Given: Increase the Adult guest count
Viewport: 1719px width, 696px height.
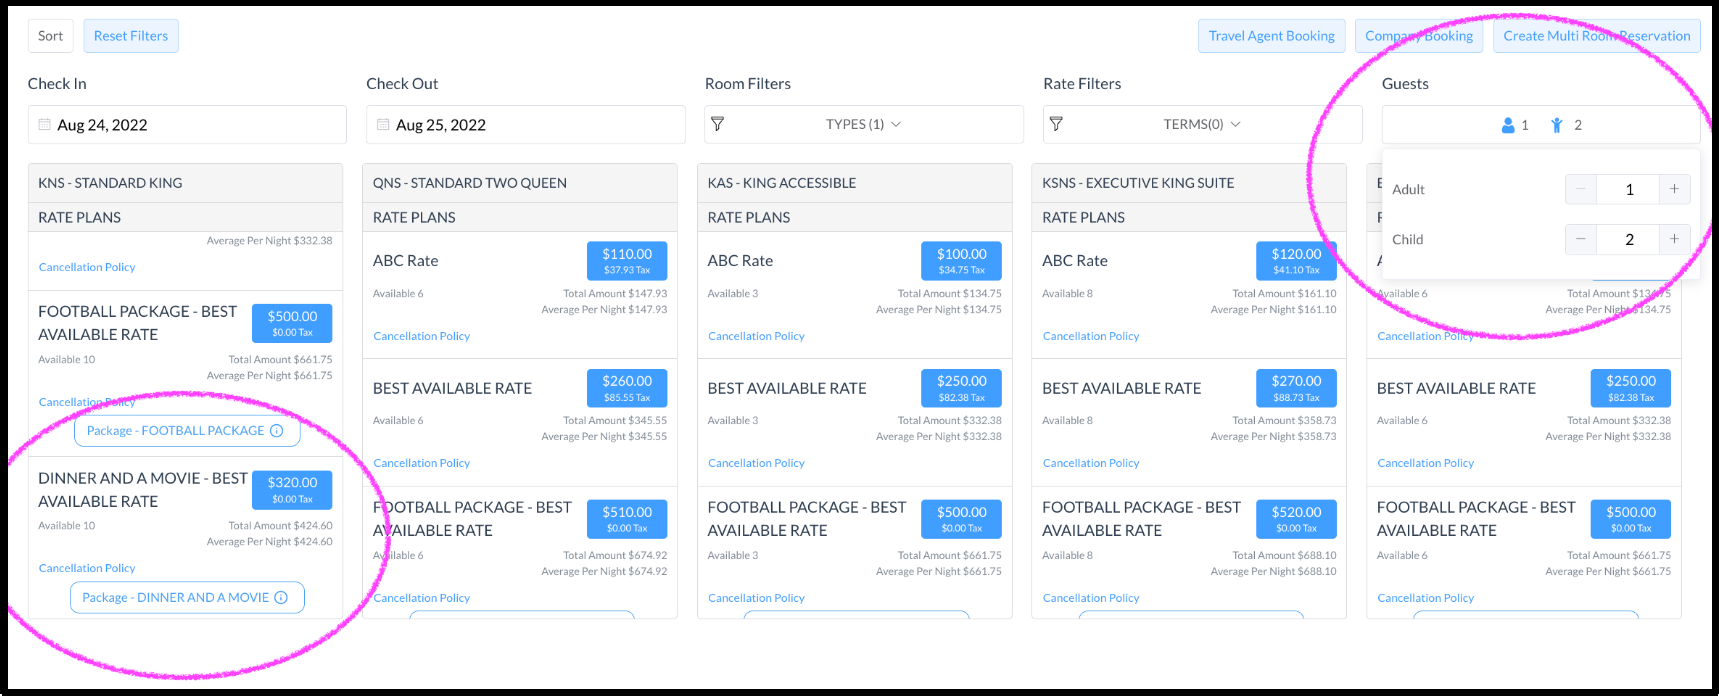Looking at the screenshot, I should (1674, 189).
